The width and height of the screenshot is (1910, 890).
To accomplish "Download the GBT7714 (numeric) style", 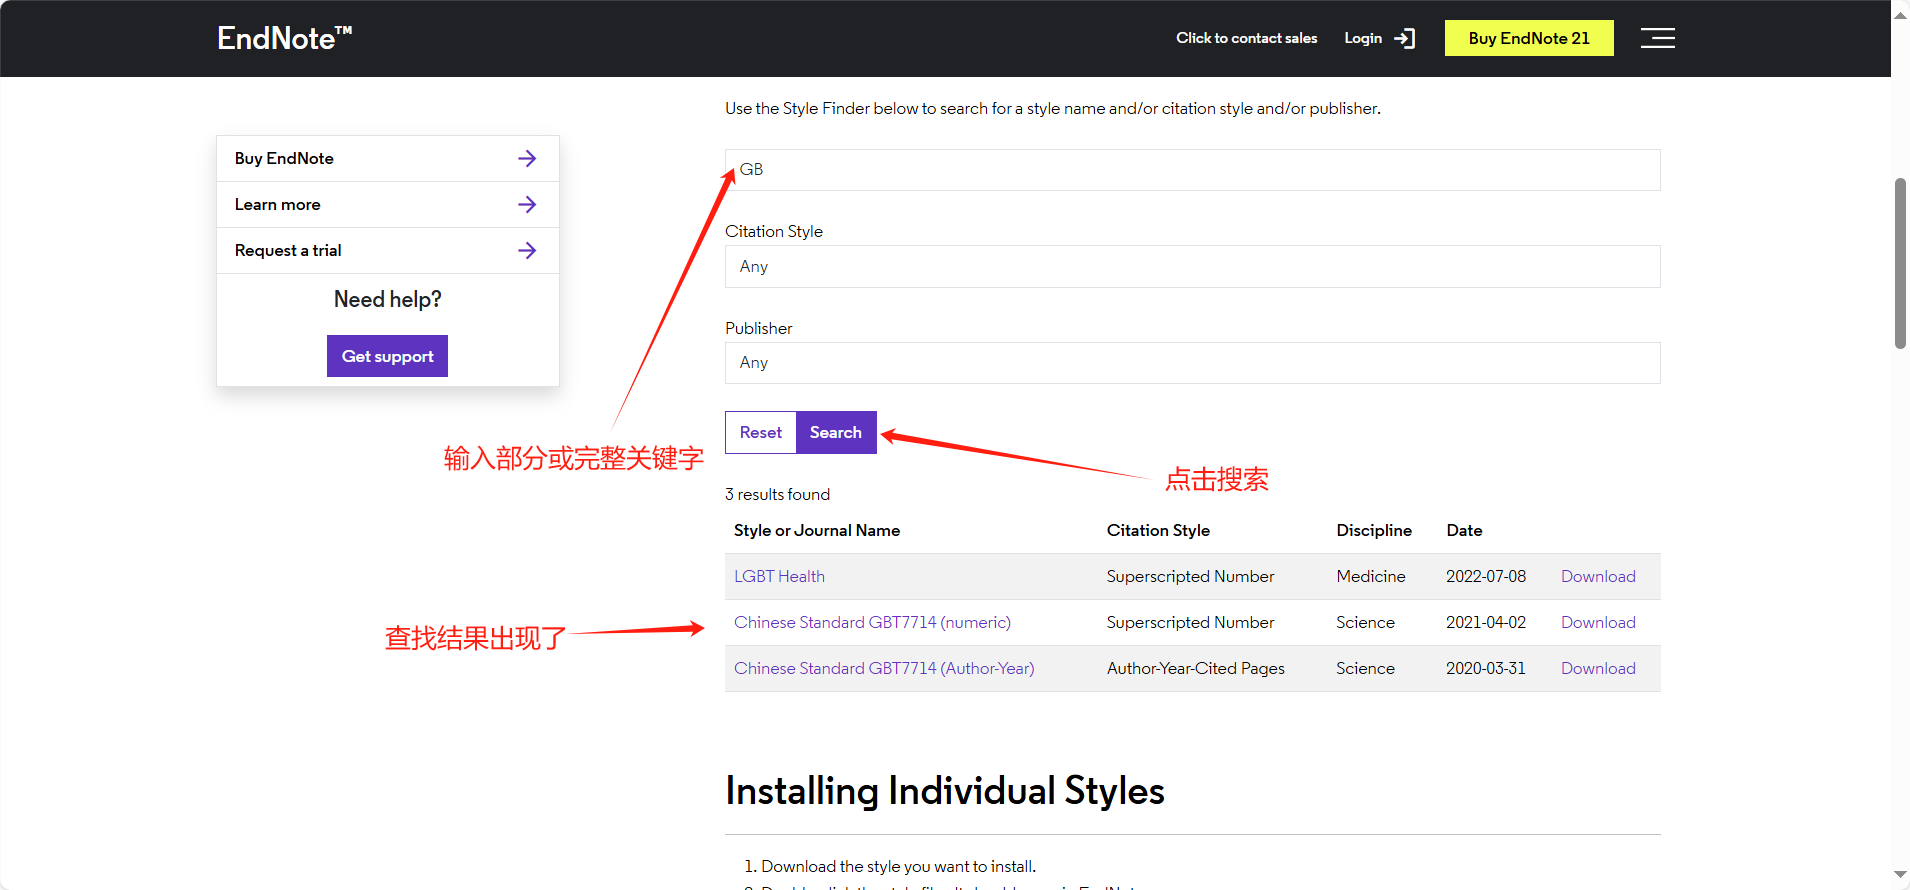I will coord(1598,622).
